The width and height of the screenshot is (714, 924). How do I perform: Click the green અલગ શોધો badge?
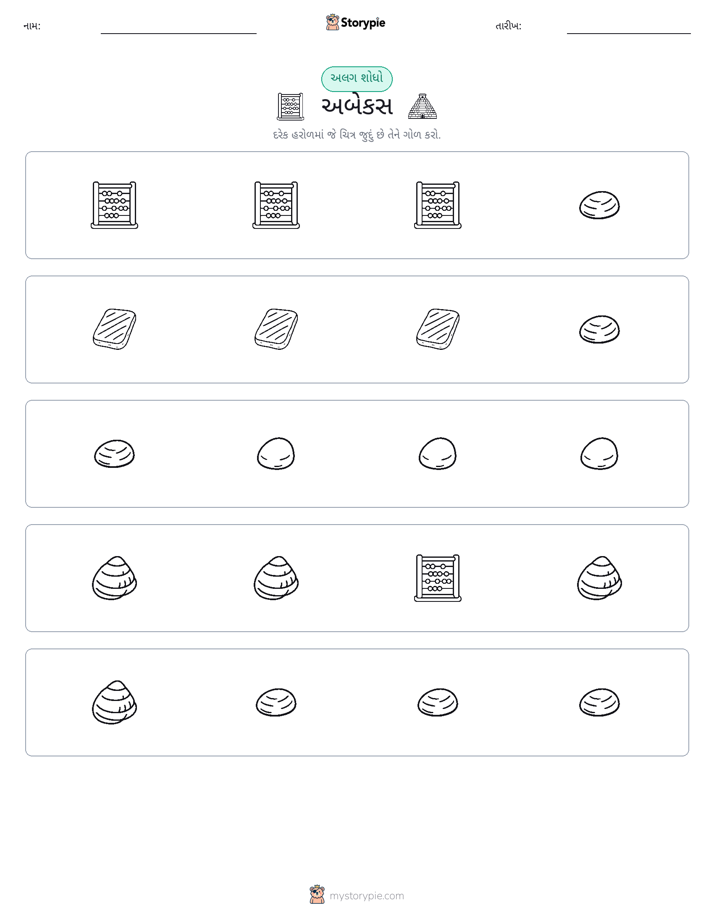point(357,78)
